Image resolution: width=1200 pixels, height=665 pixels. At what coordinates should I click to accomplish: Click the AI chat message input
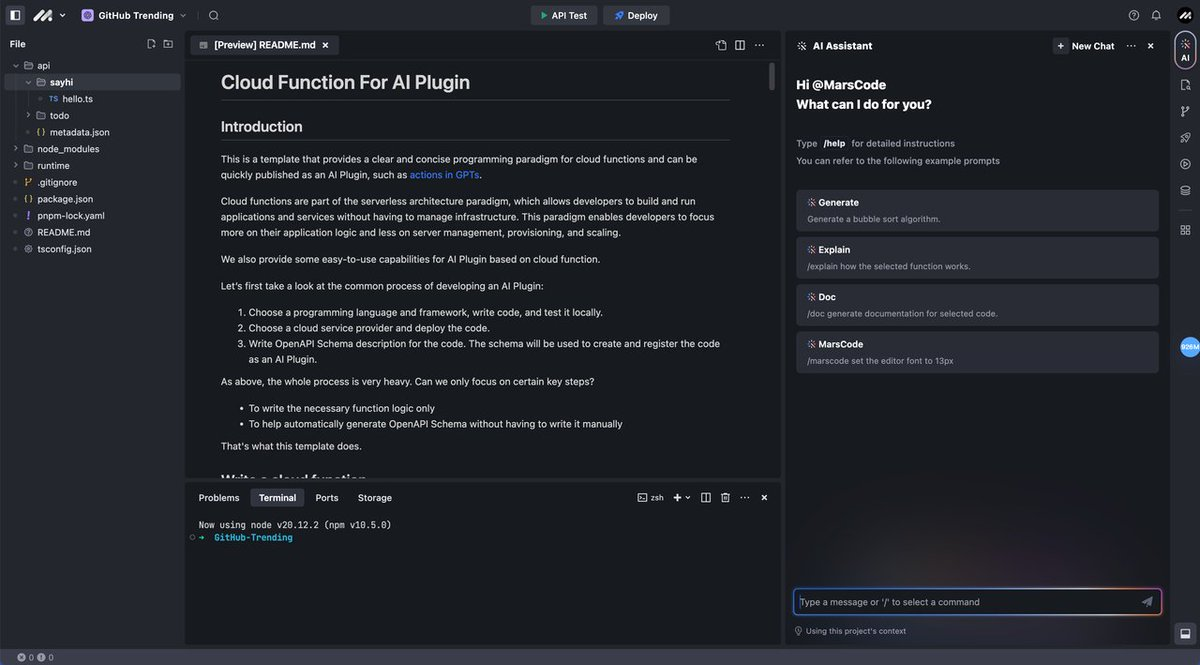pos(968,602)
